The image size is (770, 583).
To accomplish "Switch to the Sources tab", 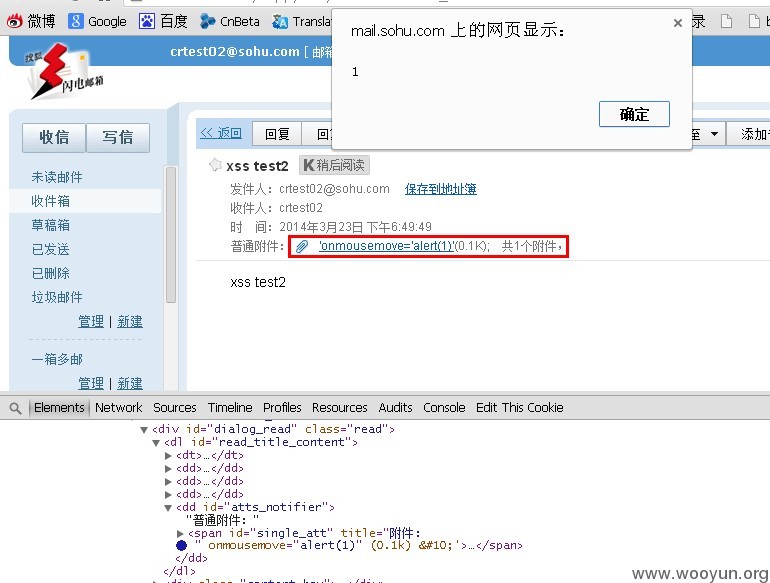I will coord(174,408).
